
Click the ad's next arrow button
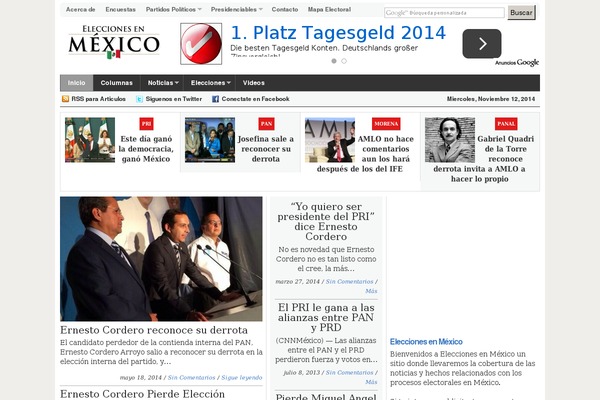click(x=482, y=44)
